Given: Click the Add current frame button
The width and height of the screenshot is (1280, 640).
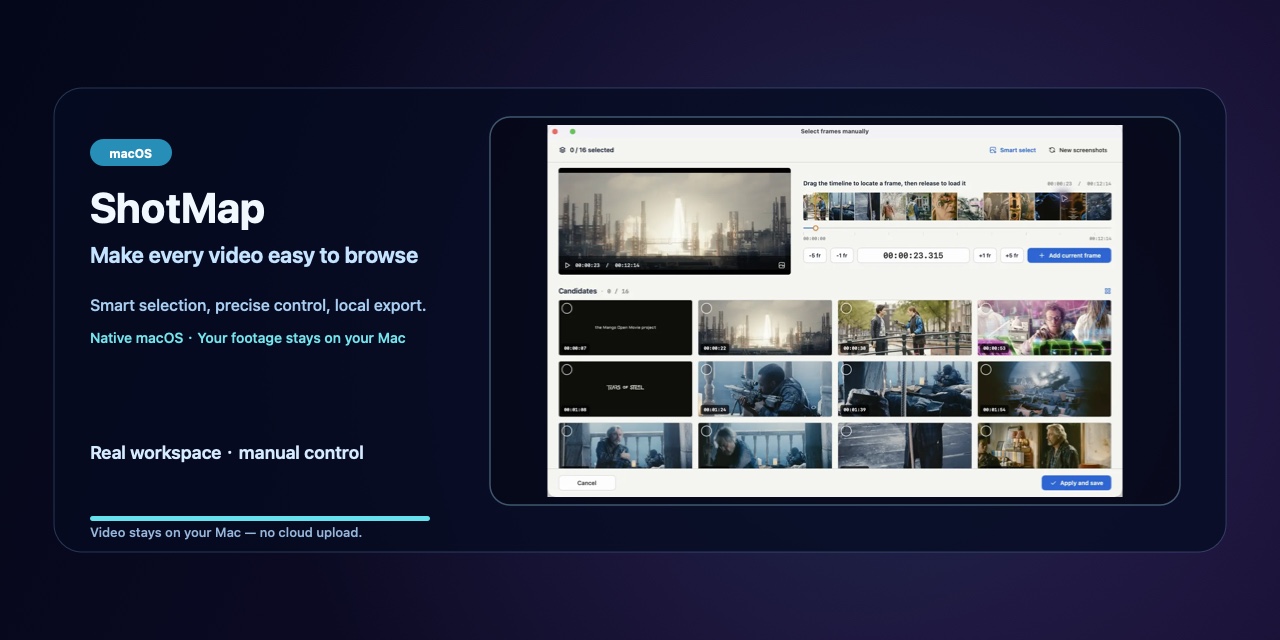Looking at the screenshot, I should (1069, 255).
